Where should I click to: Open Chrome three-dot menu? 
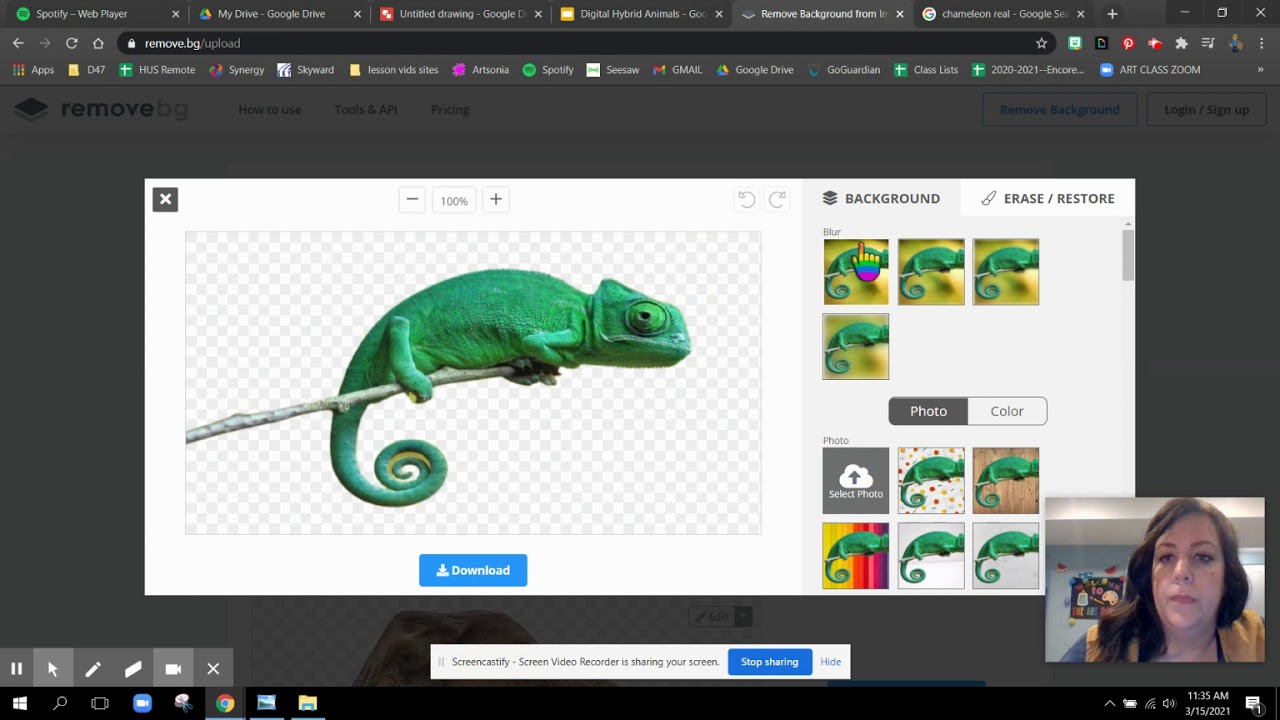click(x=1262, y=43)
